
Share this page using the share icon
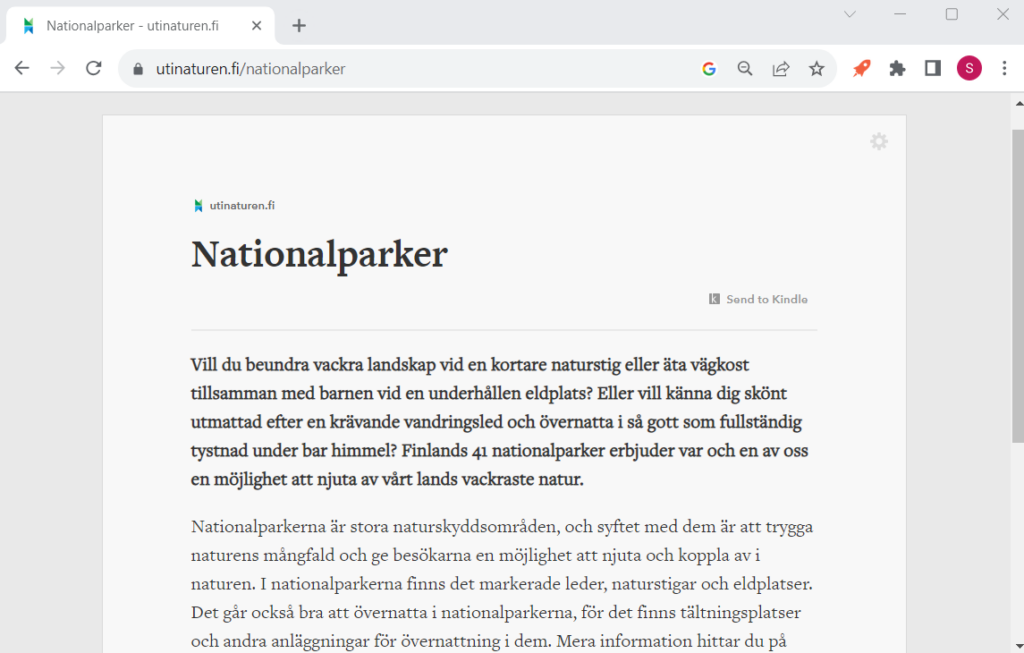coord(780,69)
